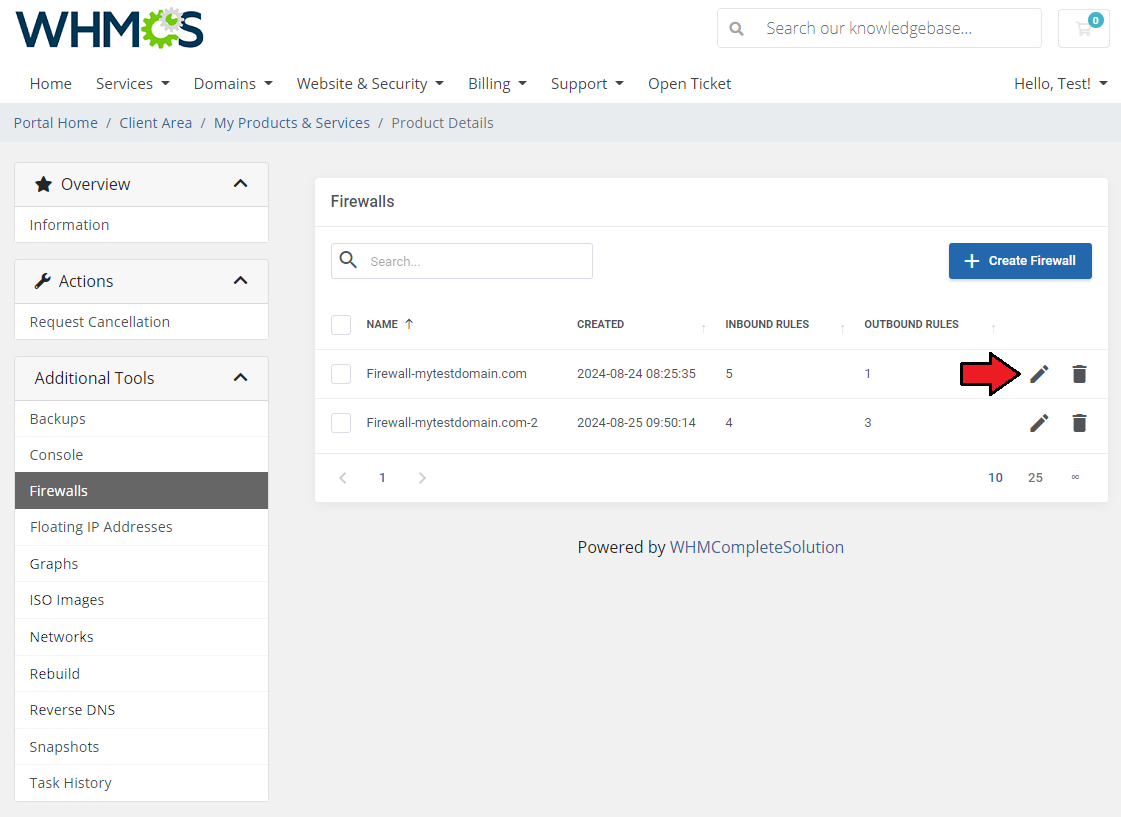This screenshot has width=1121, height=817.
Task: Show 25 entries per page
Action: click(1035, 477)
